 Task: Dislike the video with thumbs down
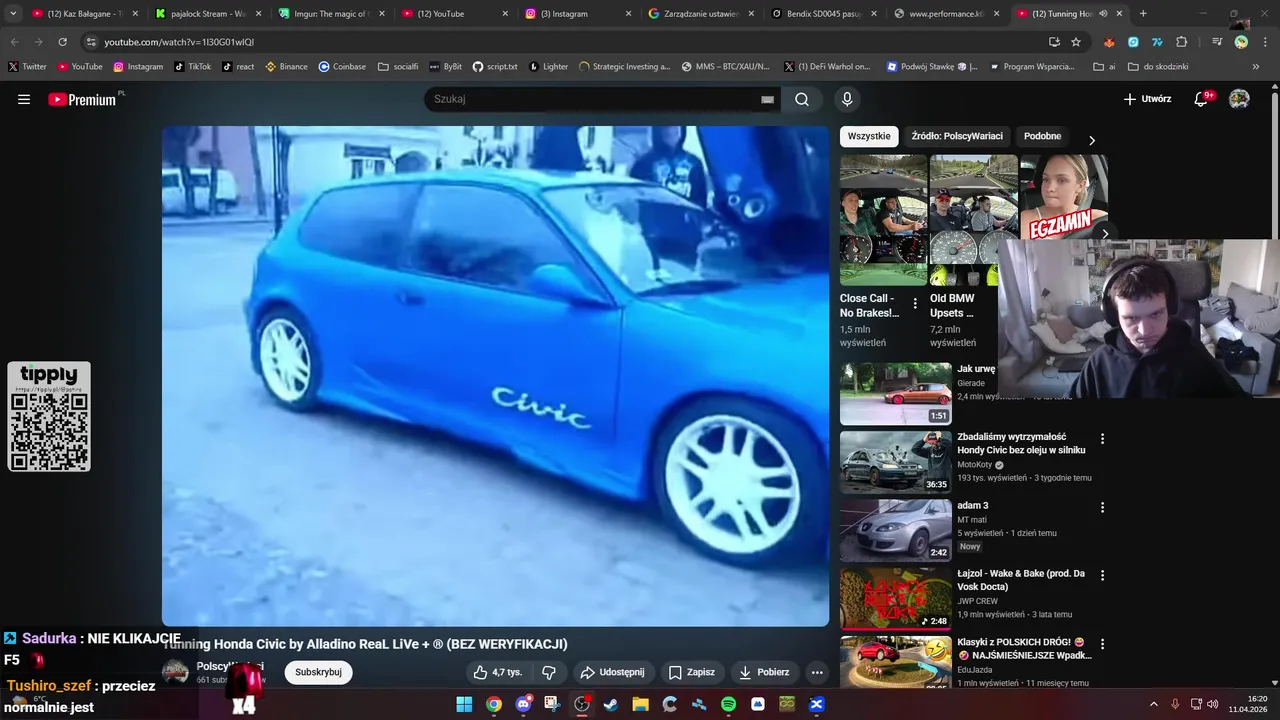549,672
